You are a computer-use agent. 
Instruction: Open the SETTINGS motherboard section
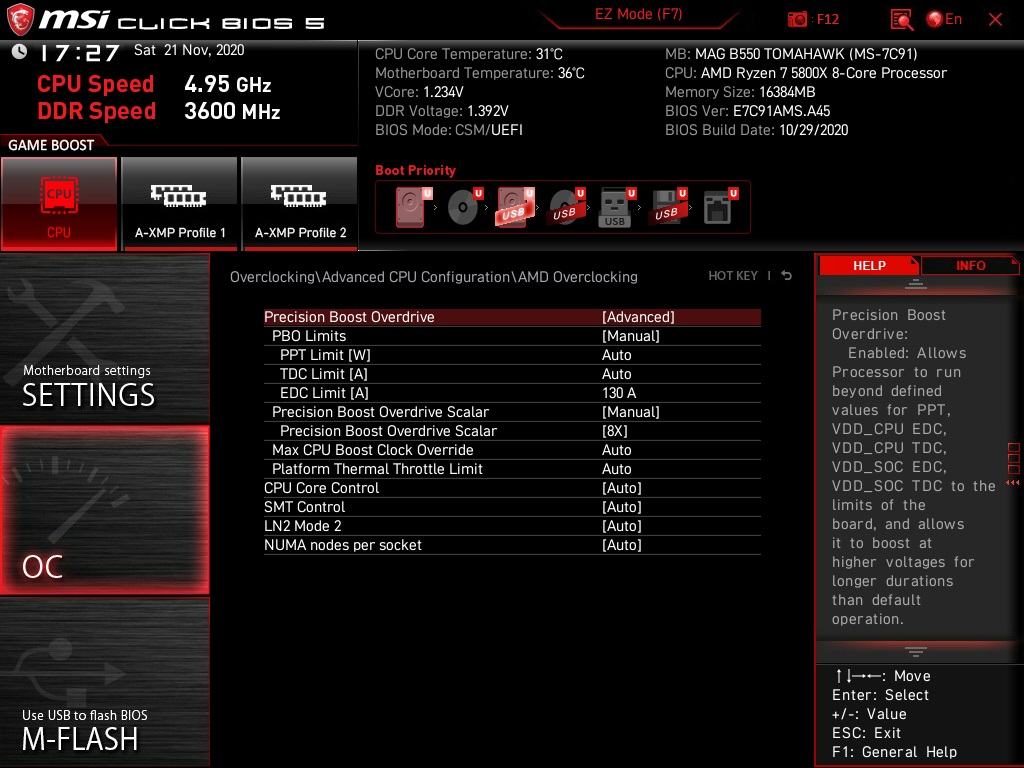click(x=104, y=338)
